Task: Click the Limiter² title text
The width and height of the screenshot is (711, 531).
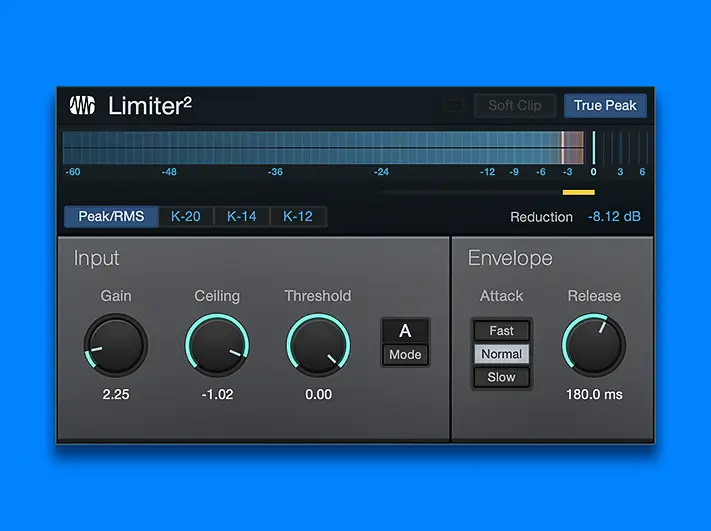Action: pos(150,106)
